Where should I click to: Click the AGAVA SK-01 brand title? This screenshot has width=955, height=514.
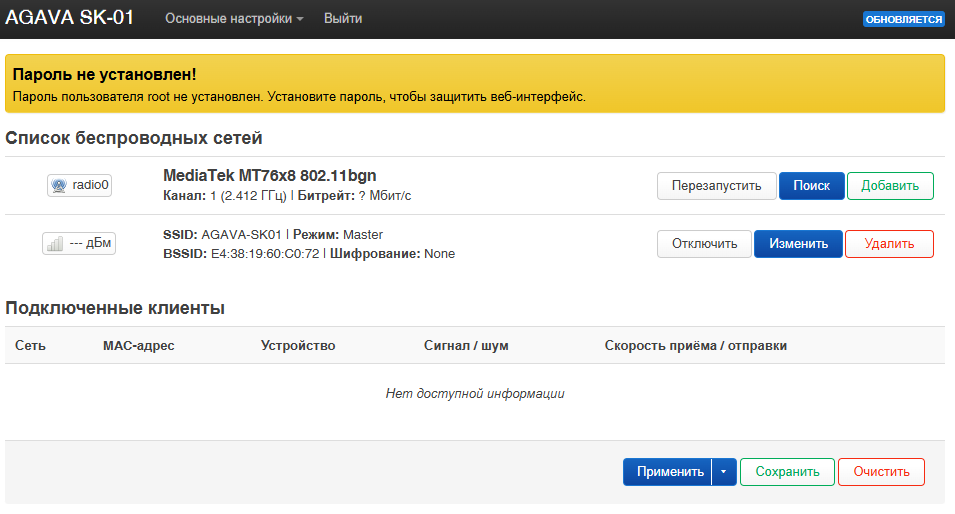tap(70, 19)
